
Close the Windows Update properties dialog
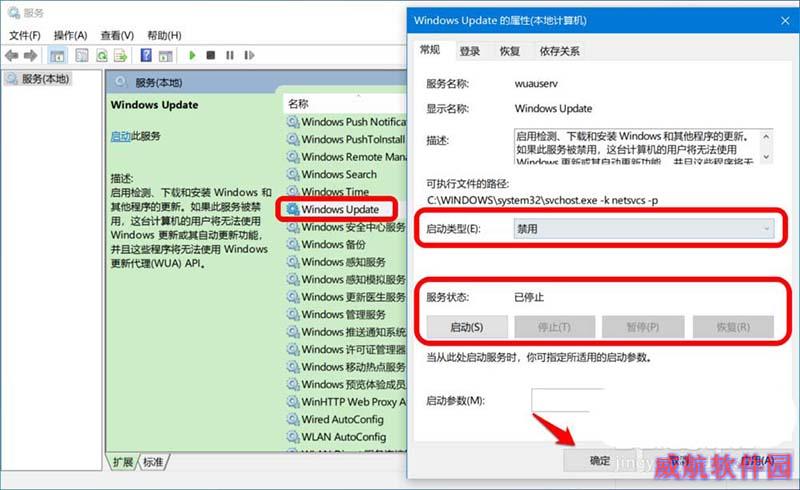tap(785, 20)
